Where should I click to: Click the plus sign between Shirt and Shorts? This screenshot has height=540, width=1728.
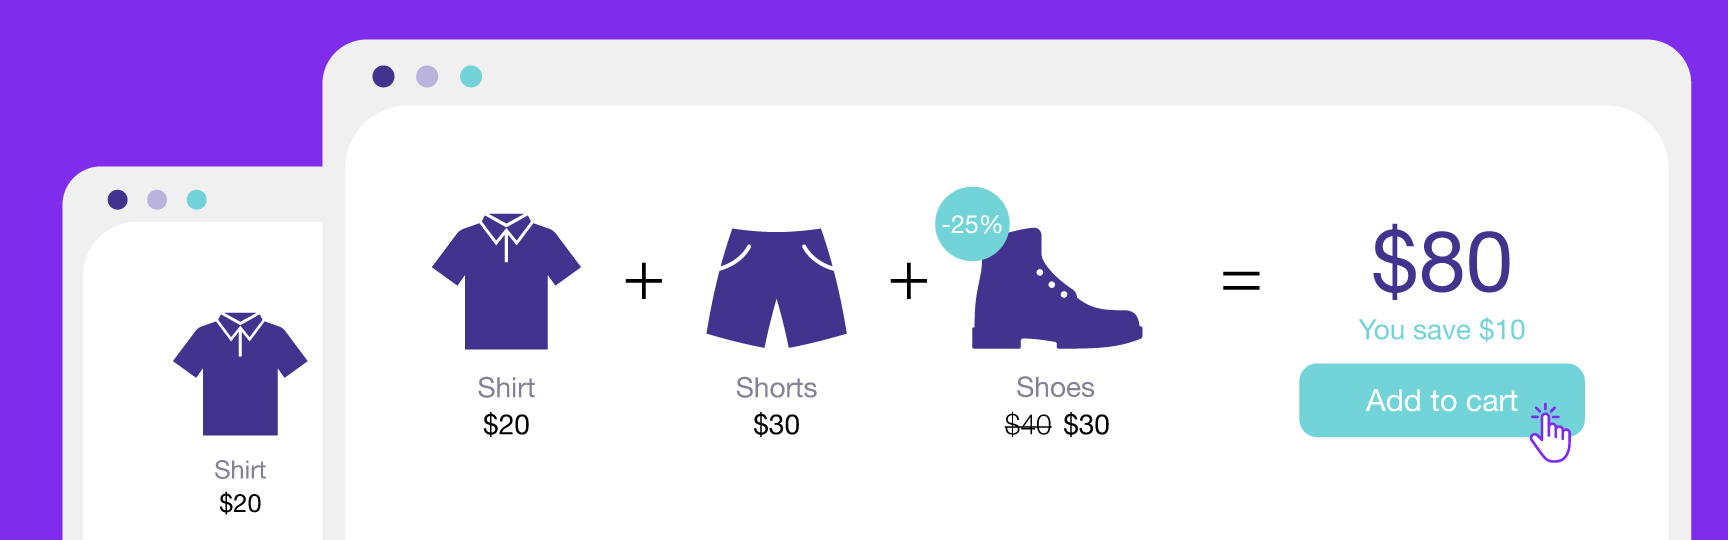coord(644,281)
